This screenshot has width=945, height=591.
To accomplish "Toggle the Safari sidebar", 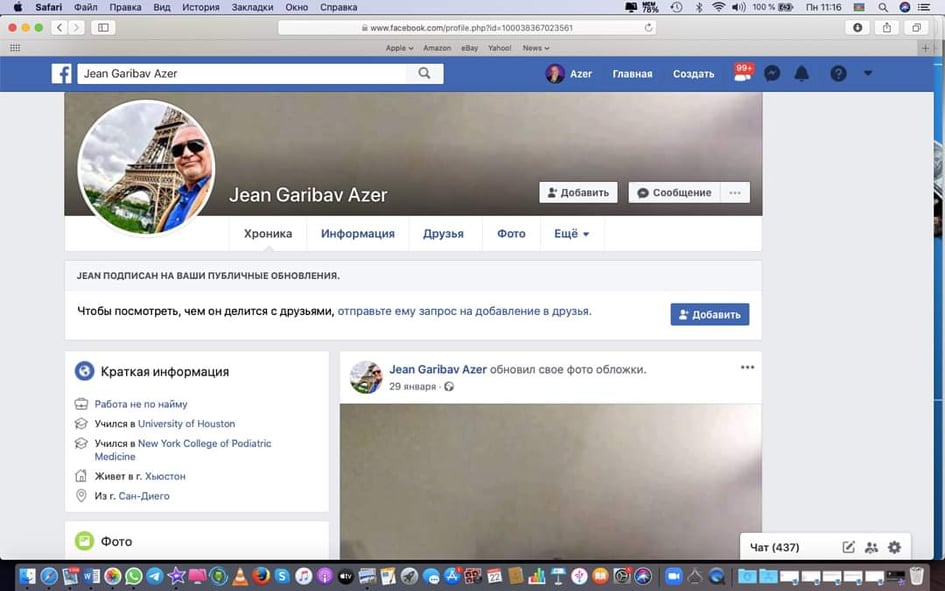I will coord(103,28).
